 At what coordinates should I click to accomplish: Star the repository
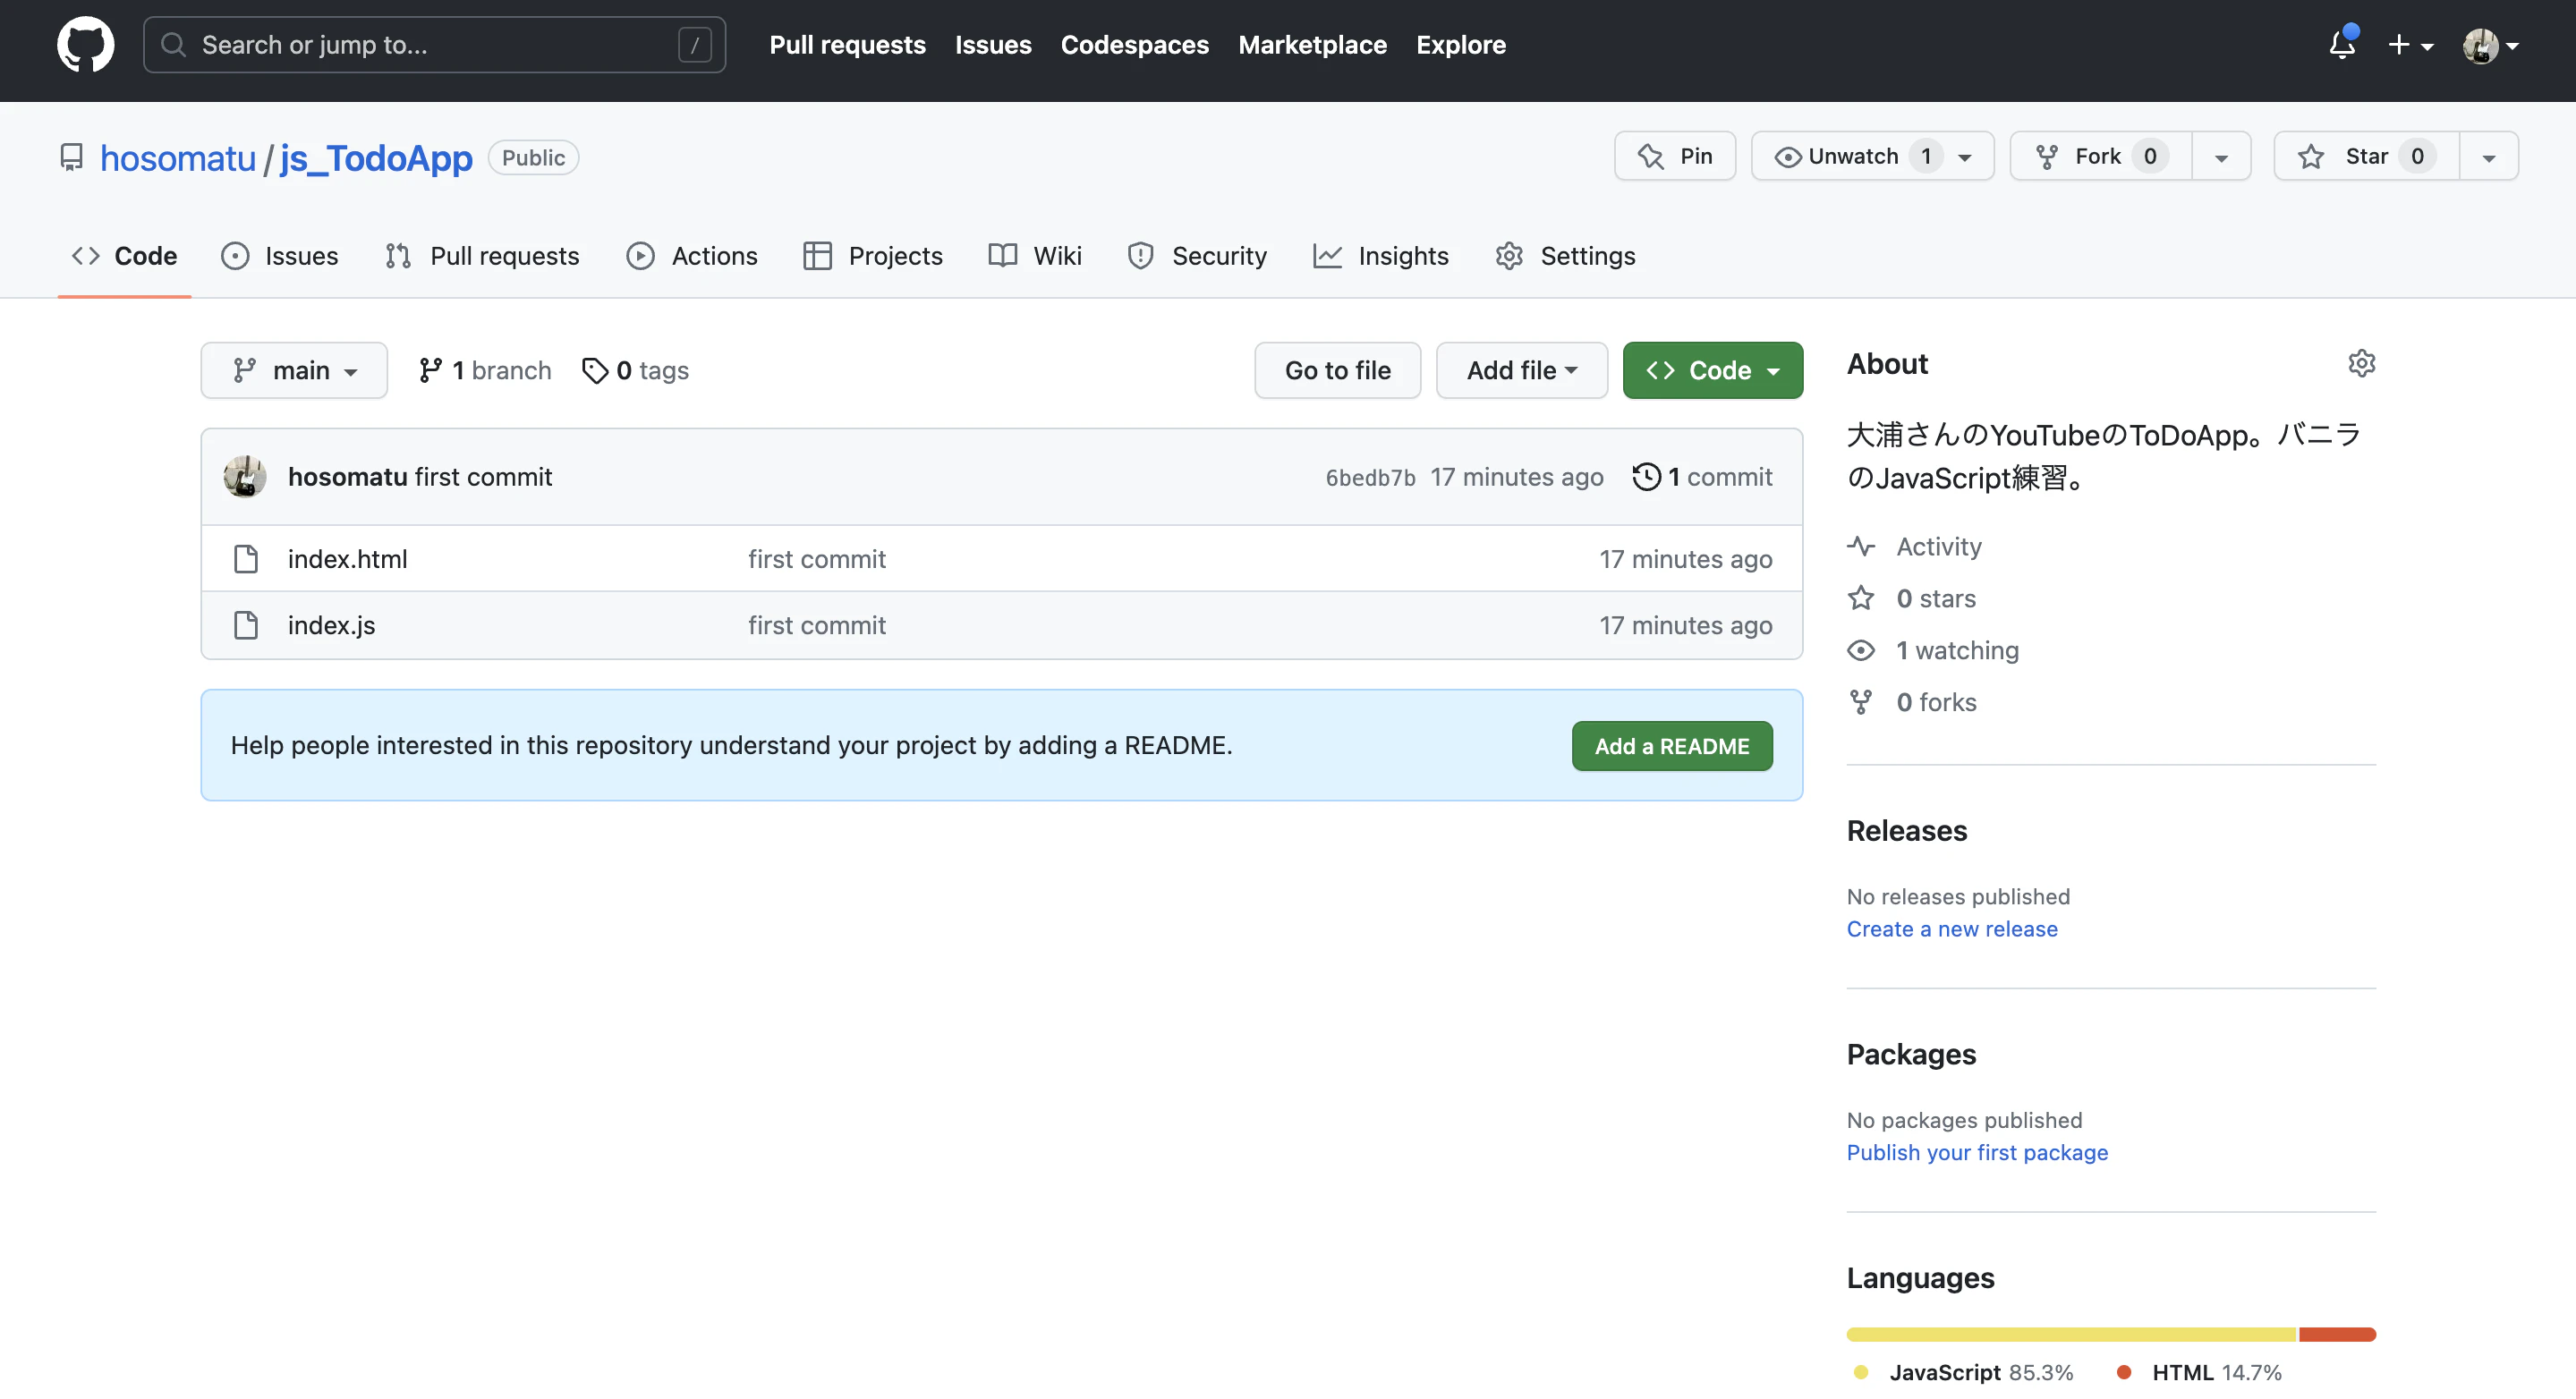(2366, 156)
